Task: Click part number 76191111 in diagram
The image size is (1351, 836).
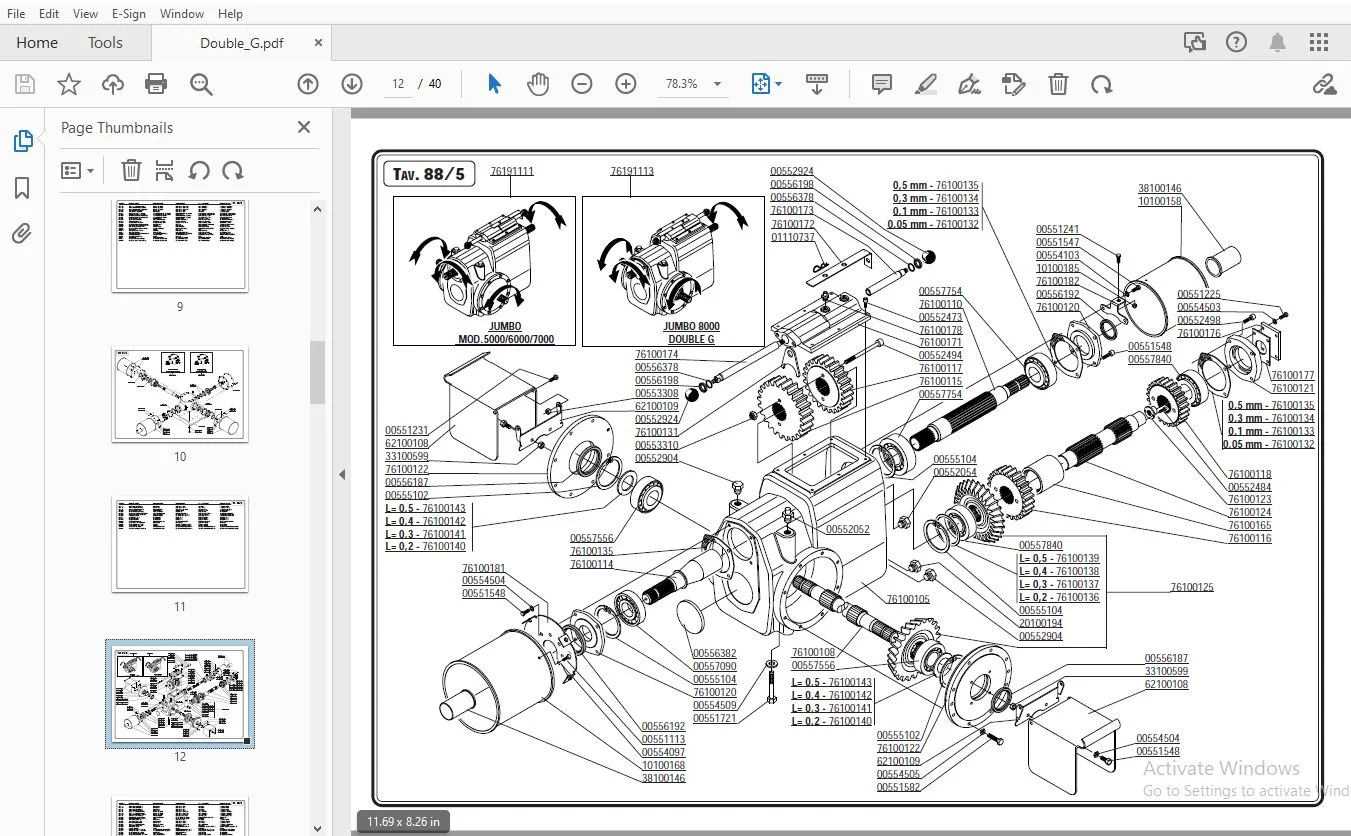Action: 512,171
